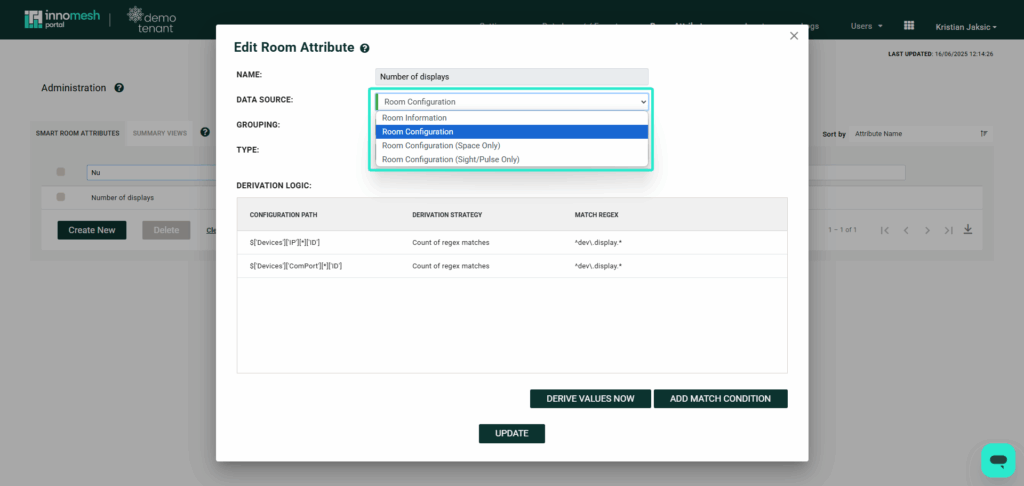Click the attribute filter field containing Nu
This screenshot has width=1024, height=486.
pyautogui.click(x=152, y=172)
